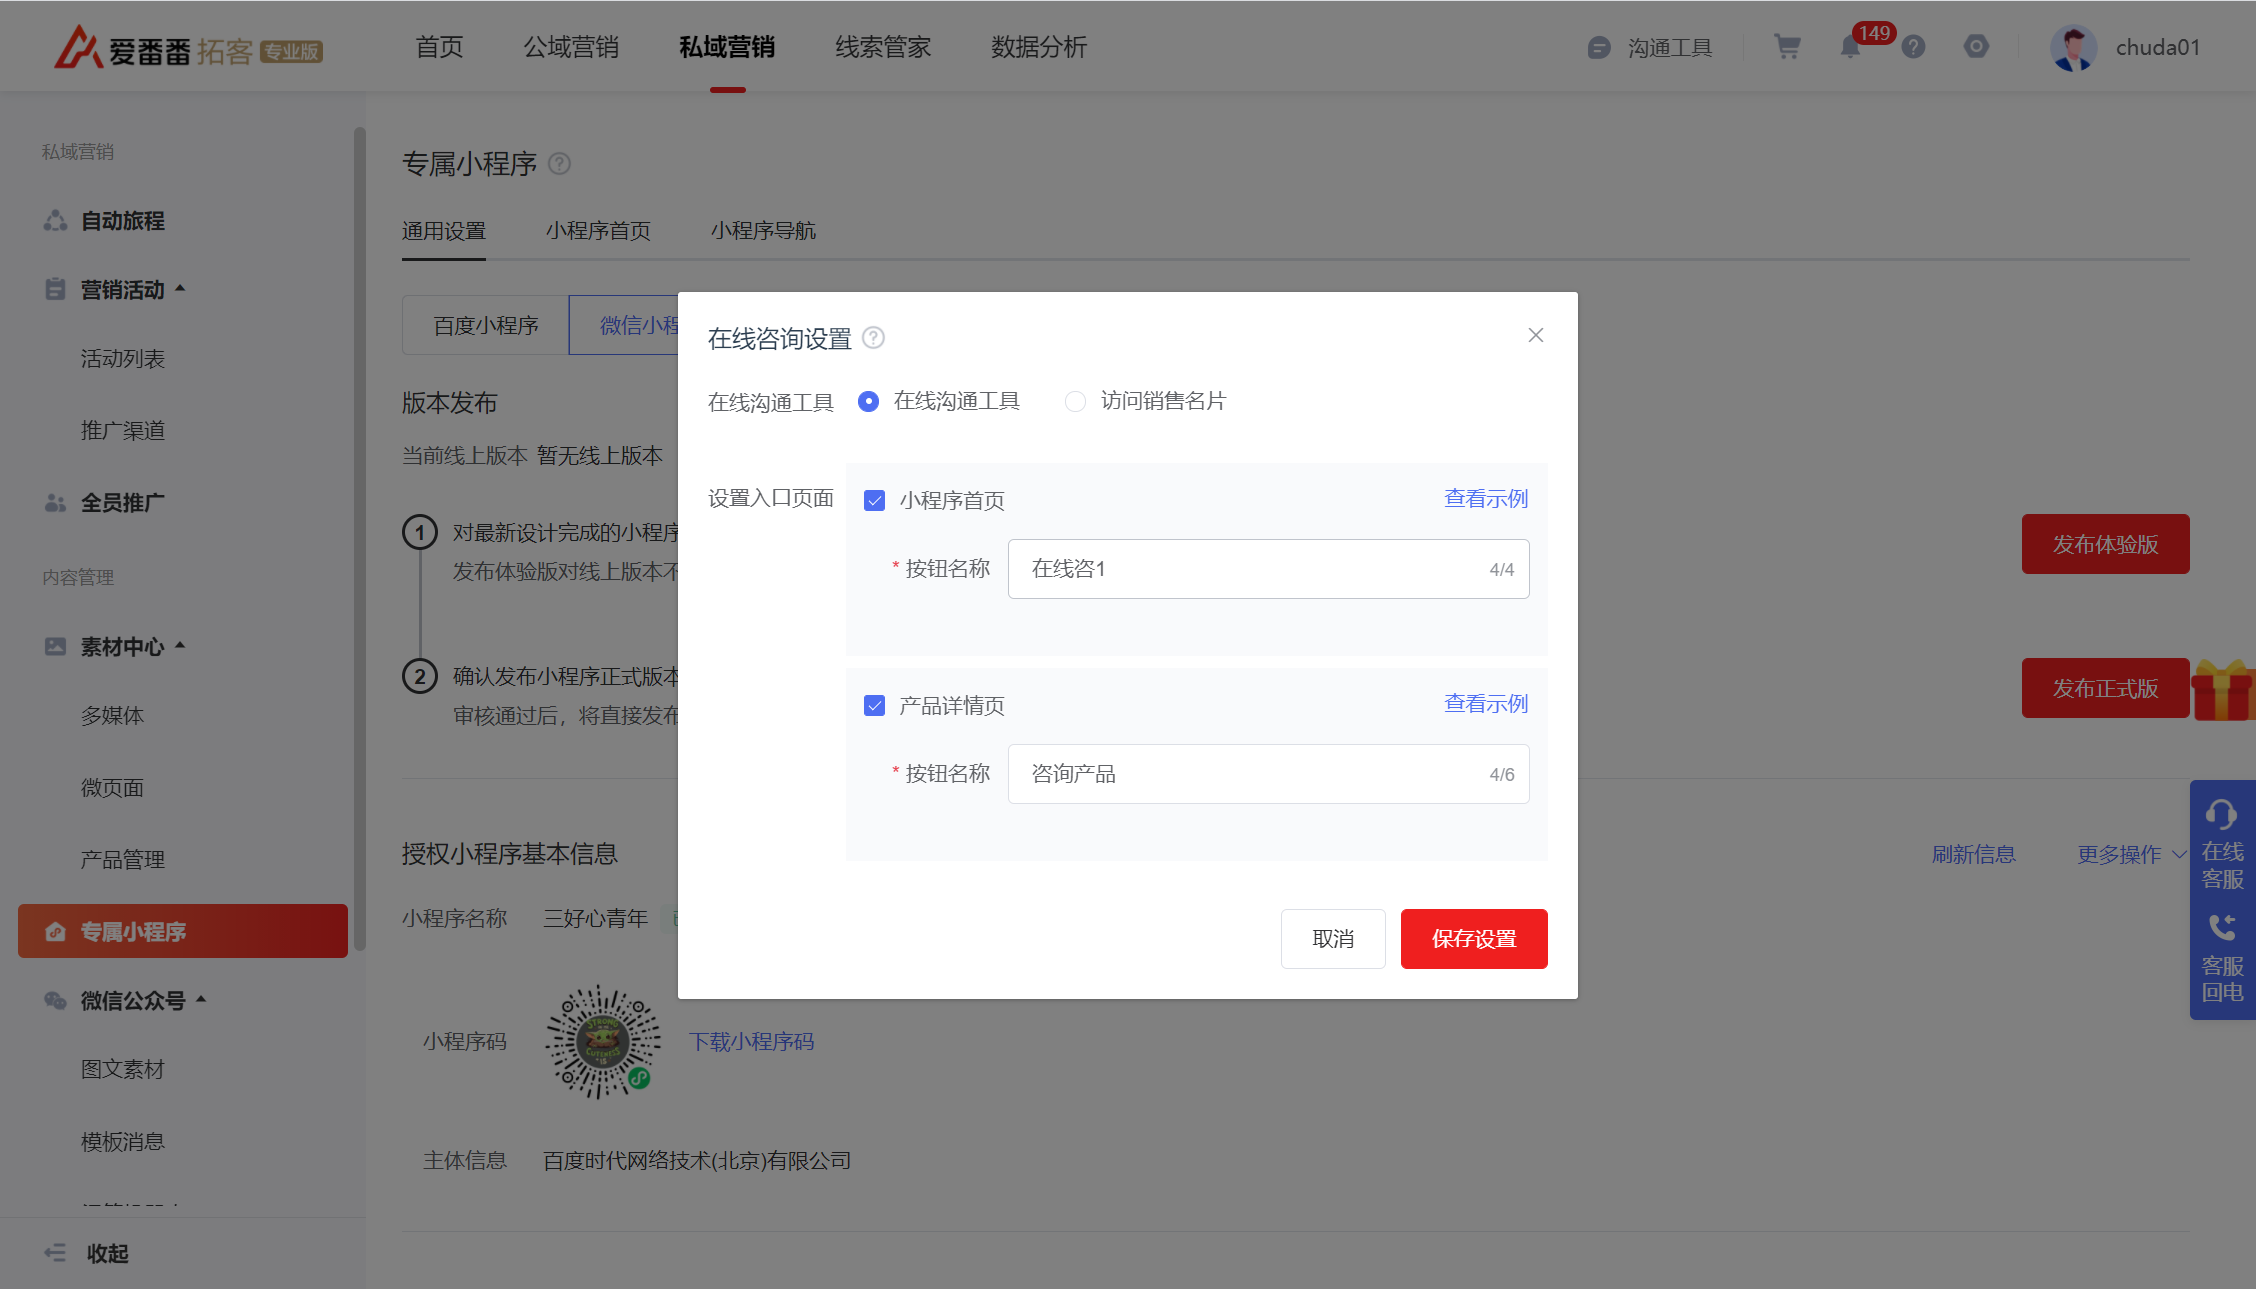Click the username chuda01
2256x1289 pixels.
(x=2157, y=47)
